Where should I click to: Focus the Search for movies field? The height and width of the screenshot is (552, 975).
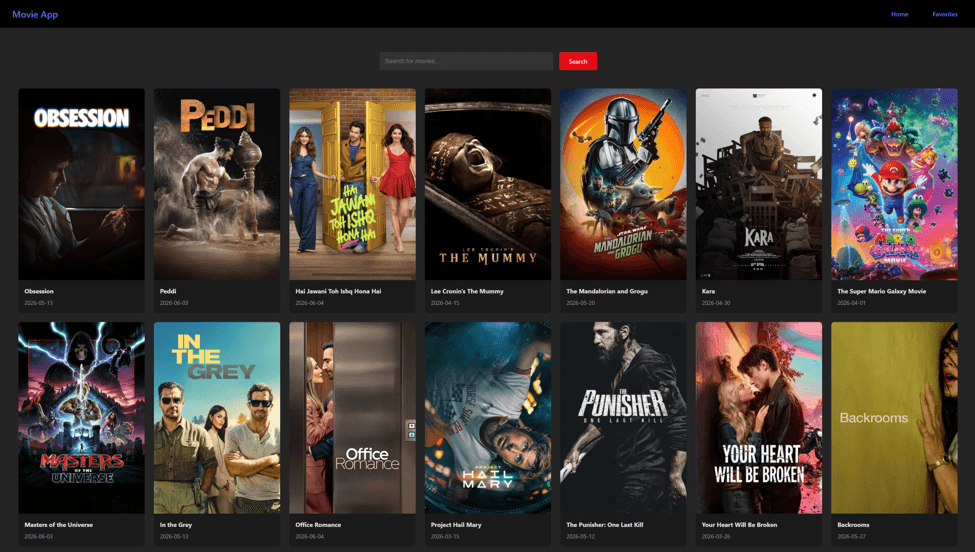[466, 61]
